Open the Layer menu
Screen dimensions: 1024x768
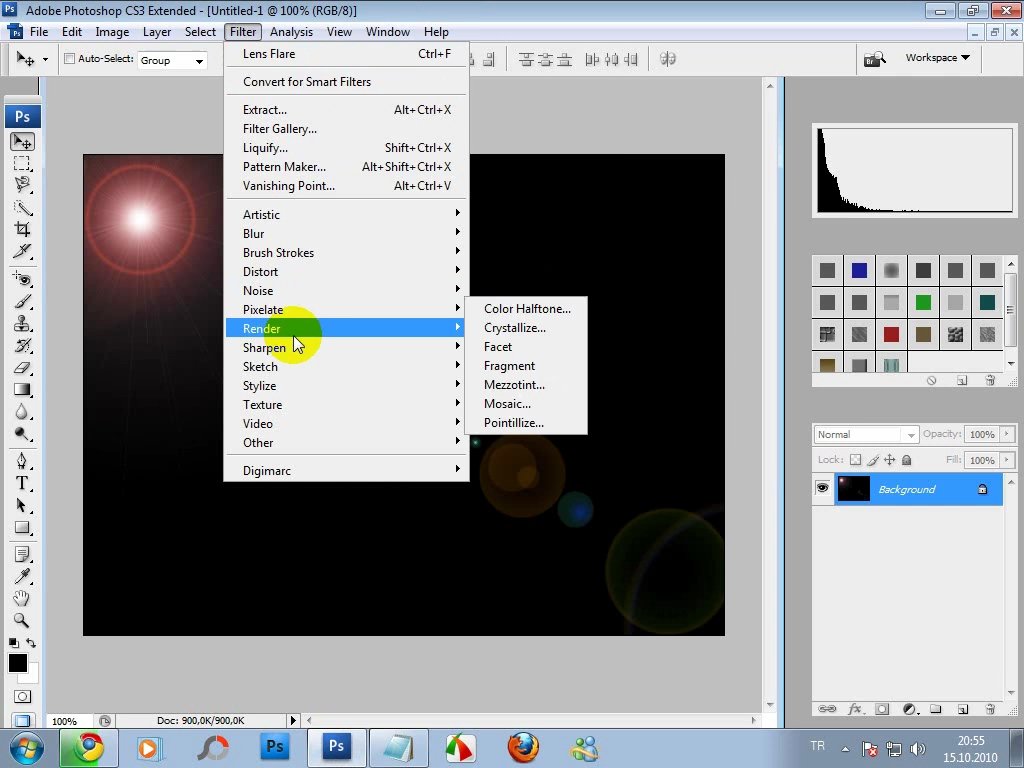click(157, 32)
